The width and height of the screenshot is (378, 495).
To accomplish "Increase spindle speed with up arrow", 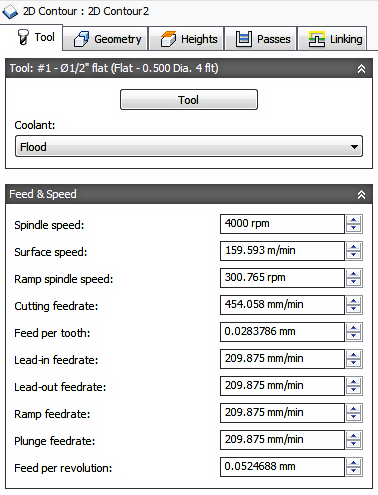I will 354,220.
